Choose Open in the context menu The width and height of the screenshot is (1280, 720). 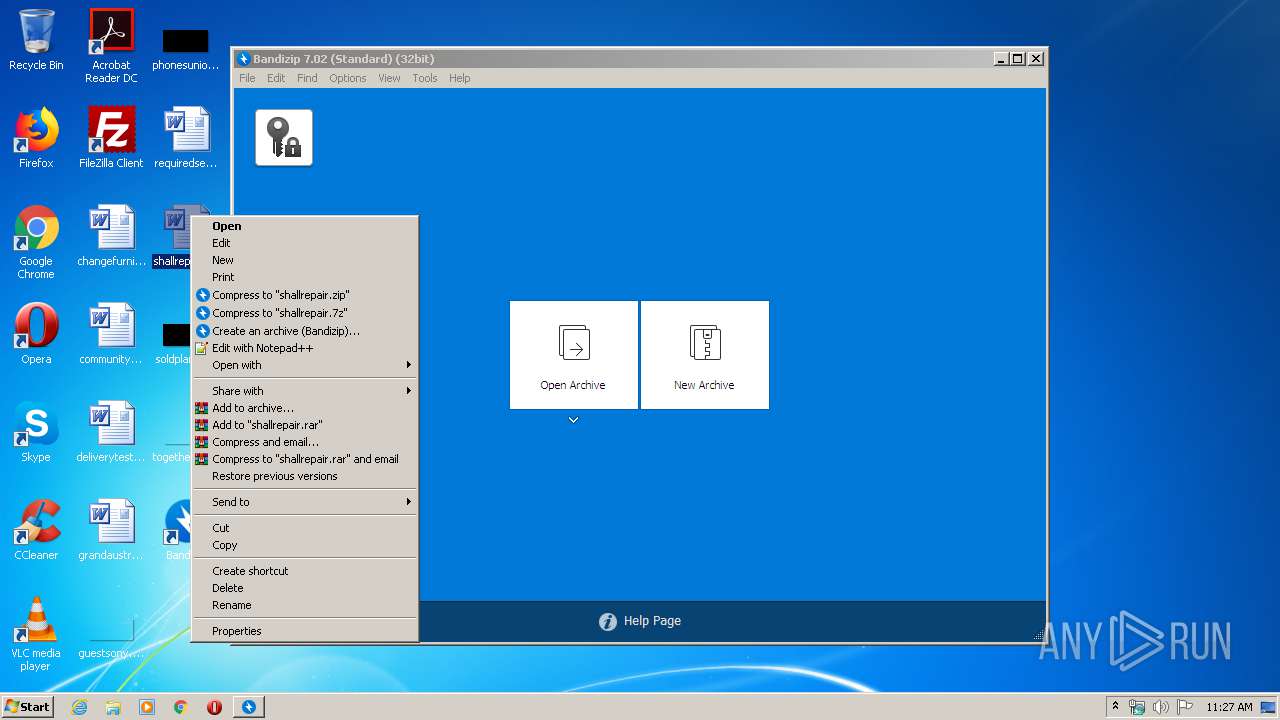pos(305,226)
